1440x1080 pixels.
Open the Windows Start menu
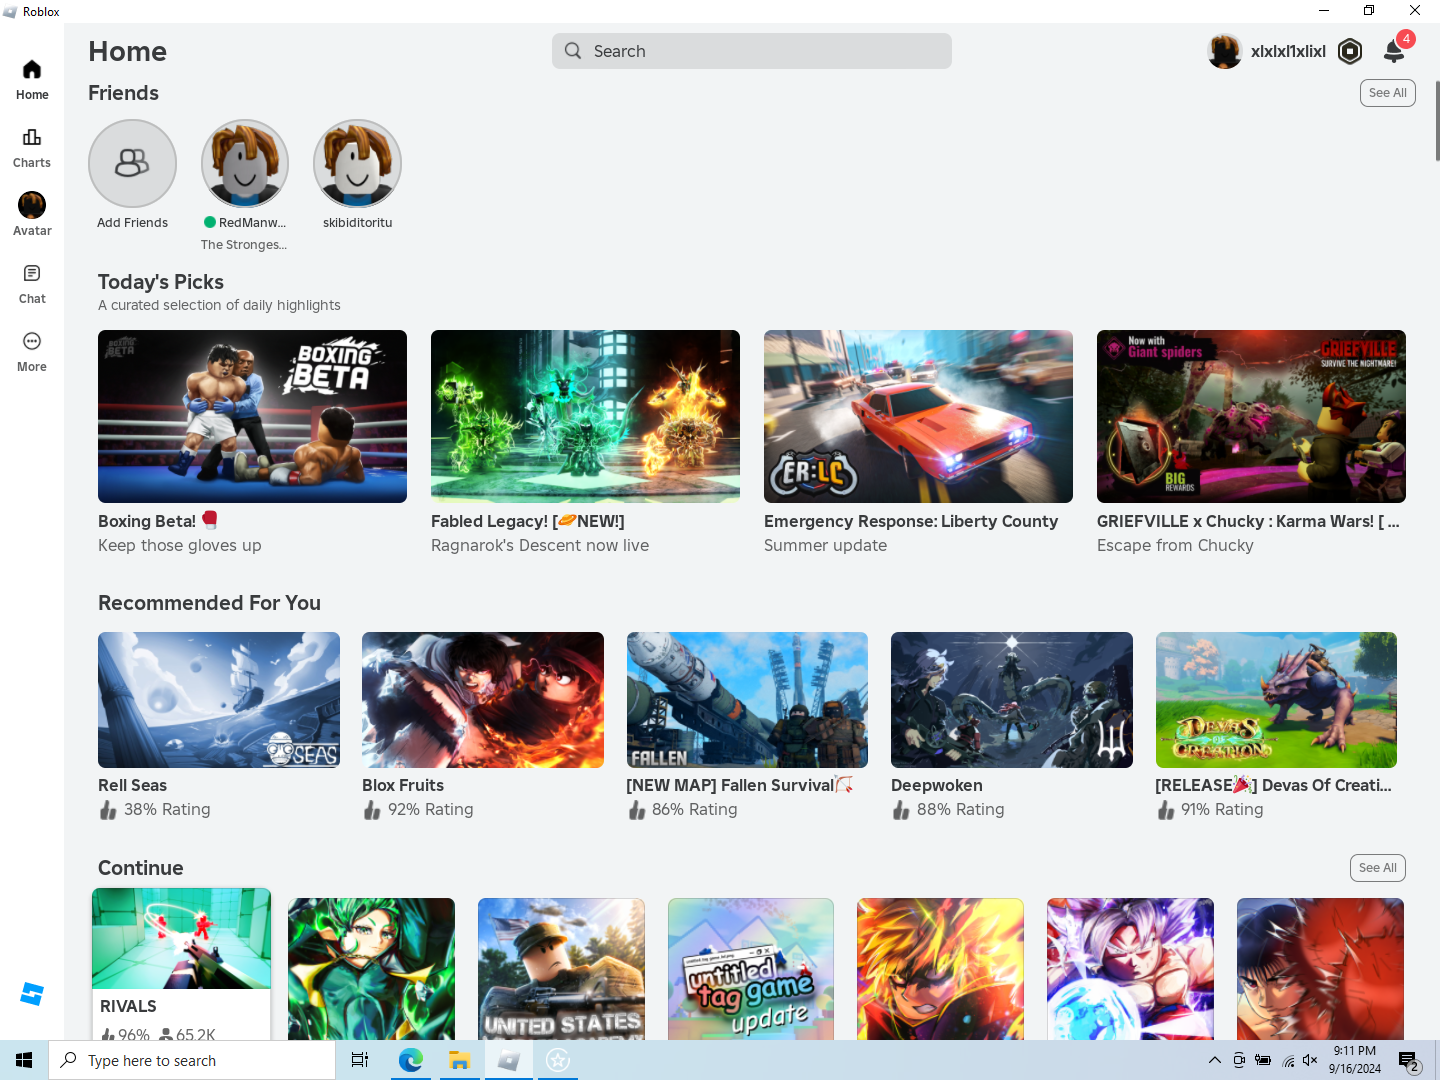(24, 1060)
